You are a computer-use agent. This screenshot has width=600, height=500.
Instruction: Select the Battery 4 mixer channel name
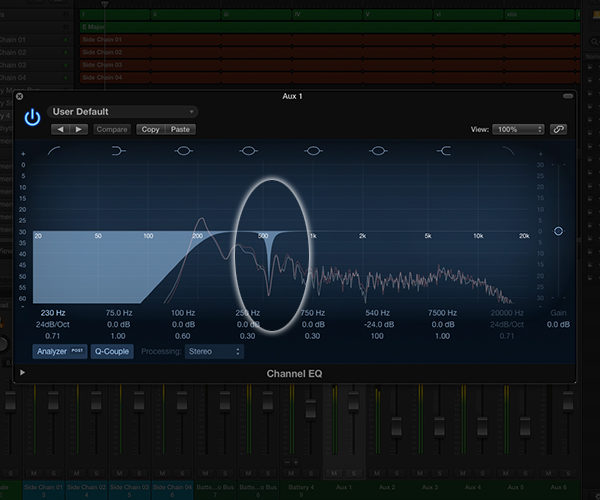point(301,487)
